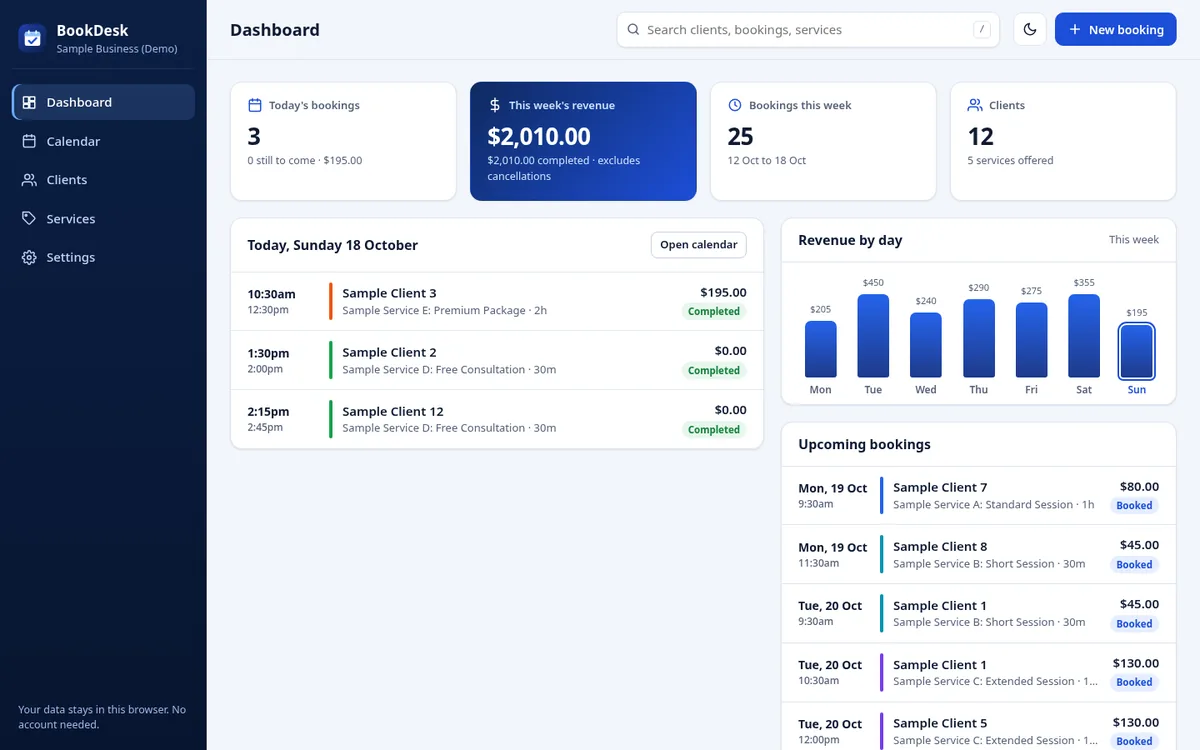The width and height of the screenshot is (1200, 750).
Task: Click the Services tag icon in sidebar
Action: click(x=29, y=218)
